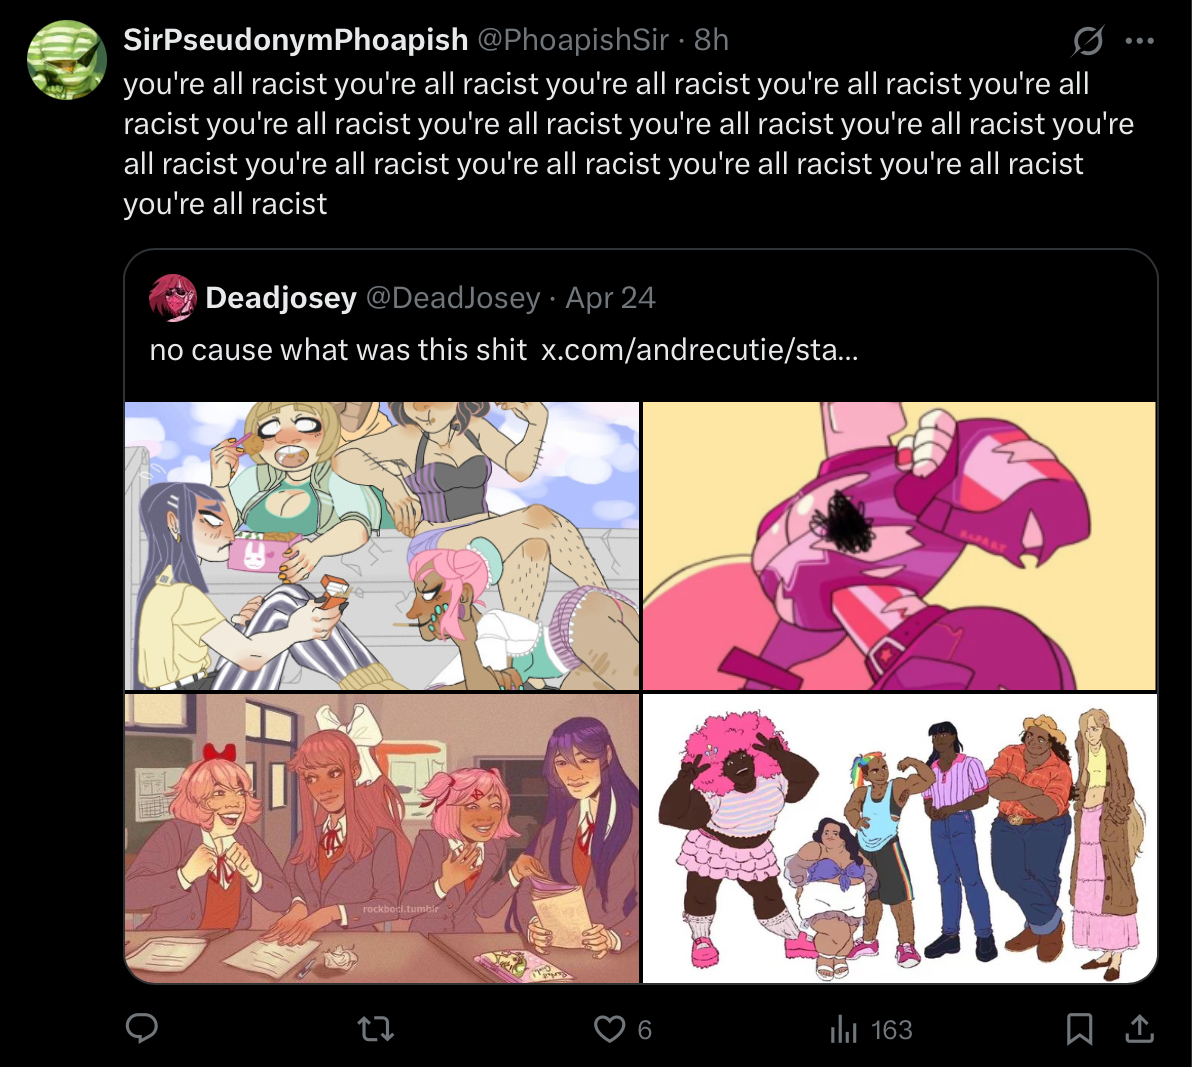
Task: Open the rooftop snack girls artwork thumbnail
Action: [x=382, y=546]
